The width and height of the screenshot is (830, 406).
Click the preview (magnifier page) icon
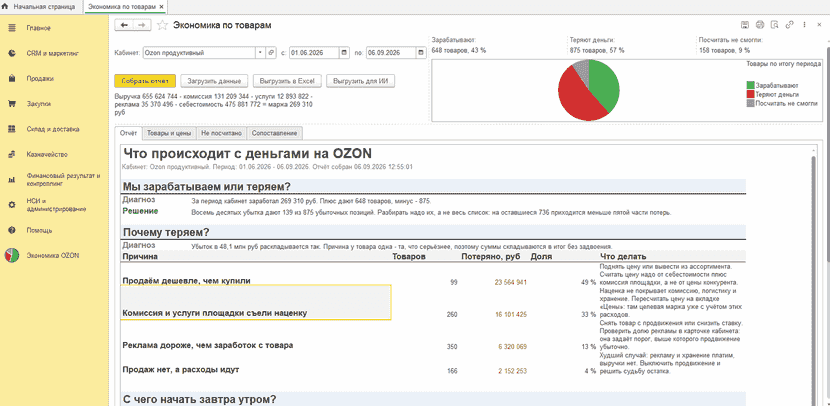click(x=775, y=25)
